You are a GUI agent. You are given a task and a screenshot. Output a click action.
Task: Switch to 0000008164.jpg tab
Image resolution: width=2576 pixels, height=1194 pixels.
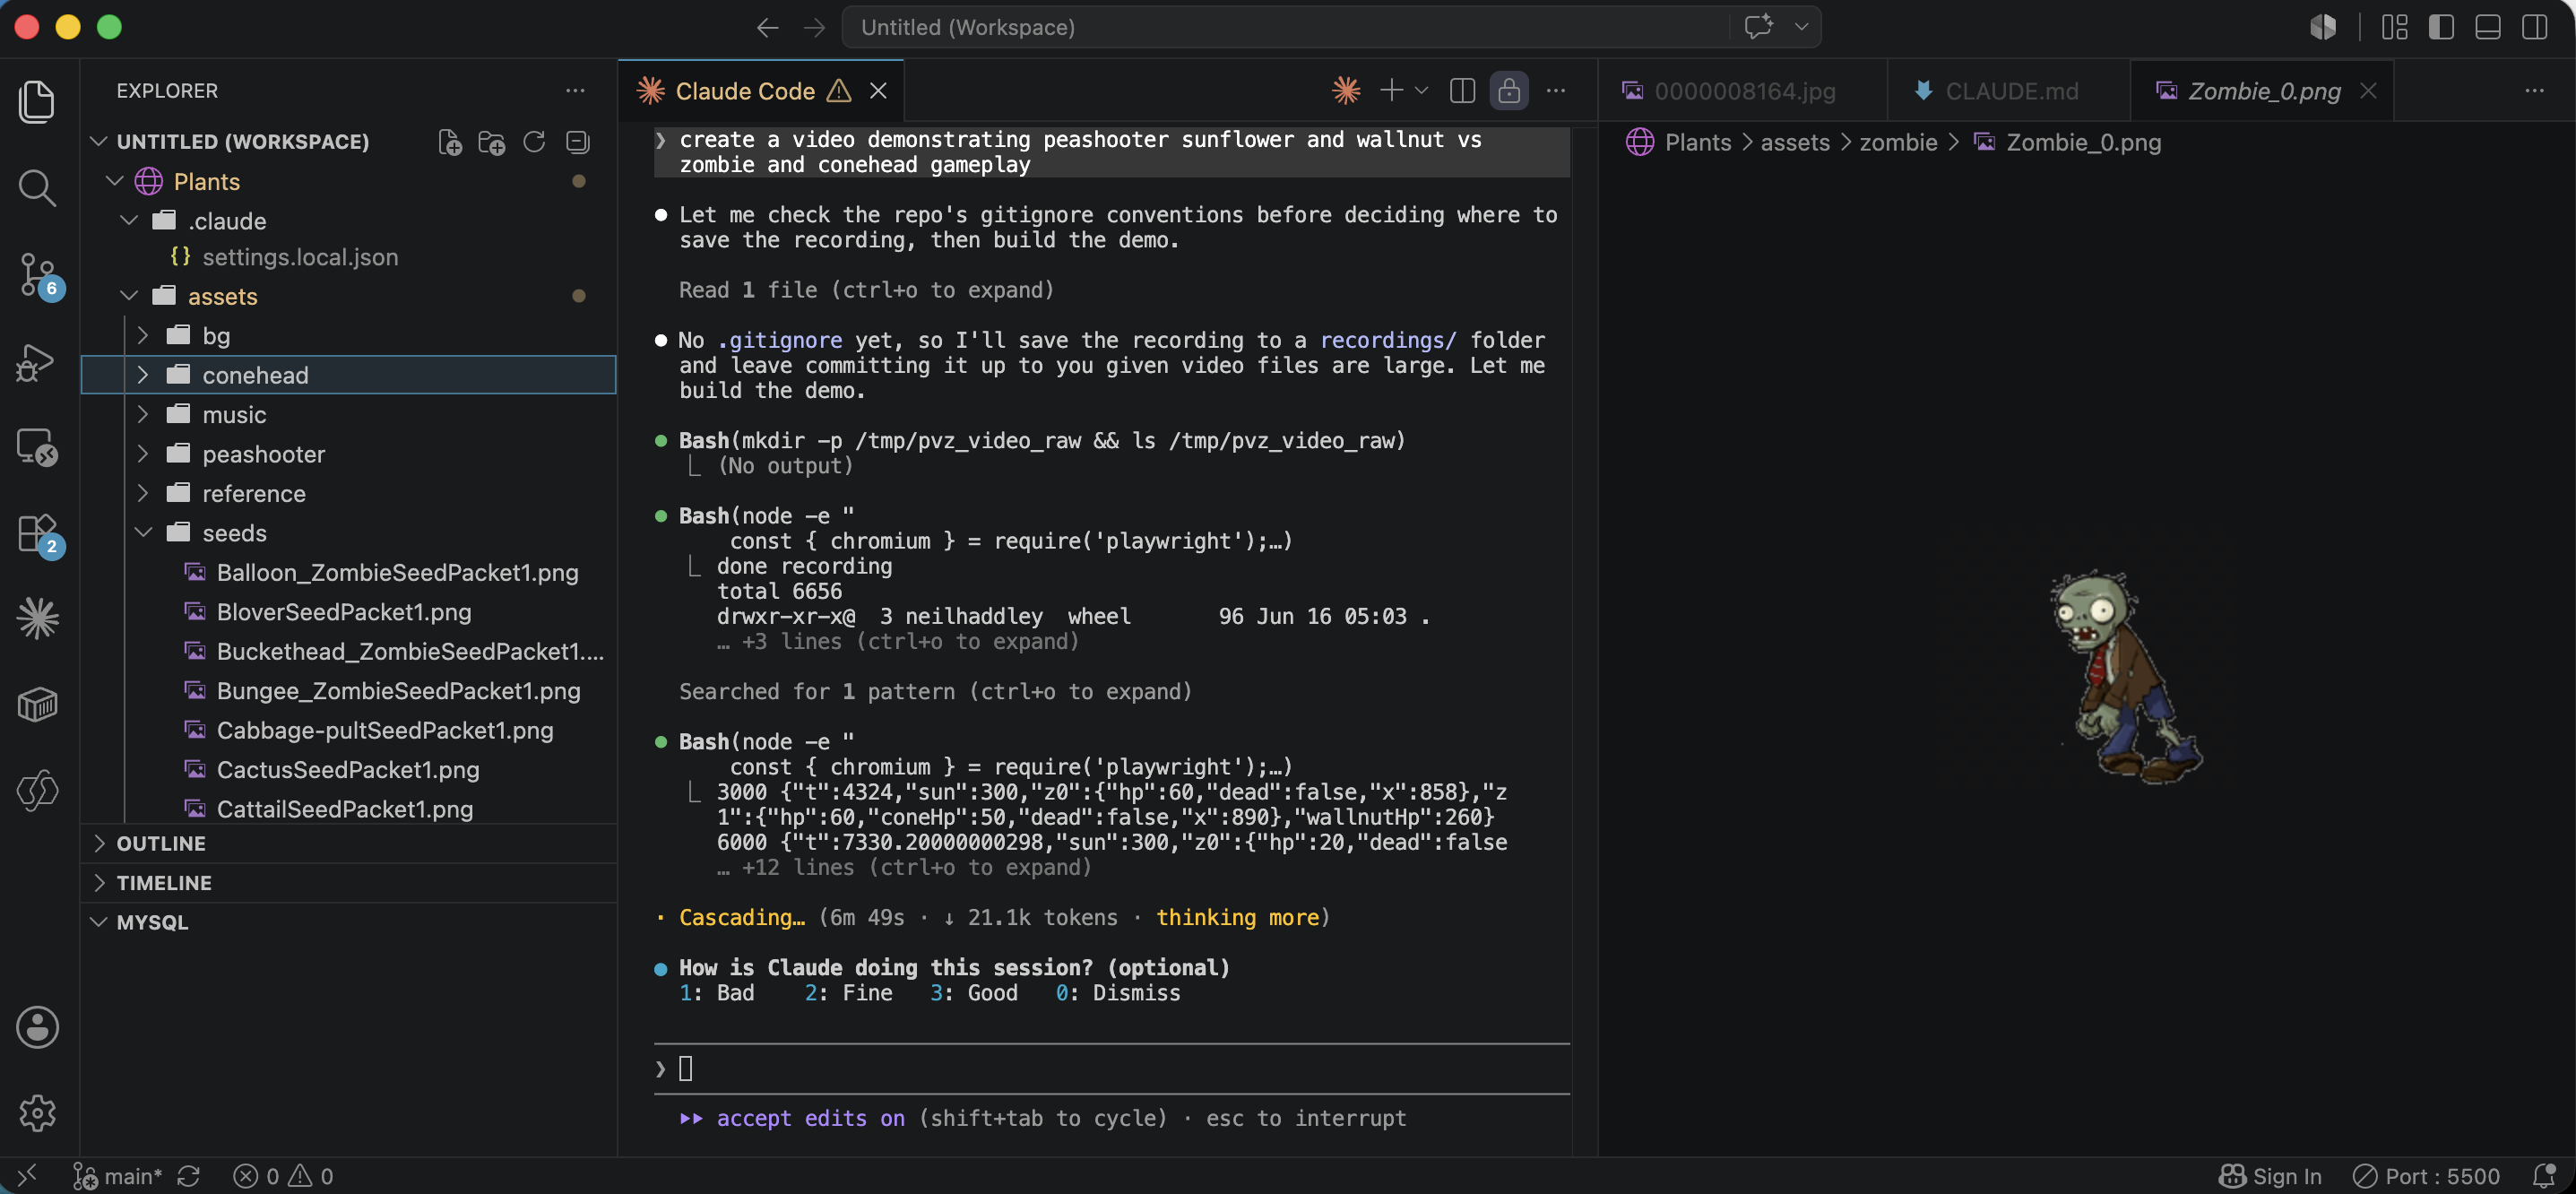coord(1743,91)
